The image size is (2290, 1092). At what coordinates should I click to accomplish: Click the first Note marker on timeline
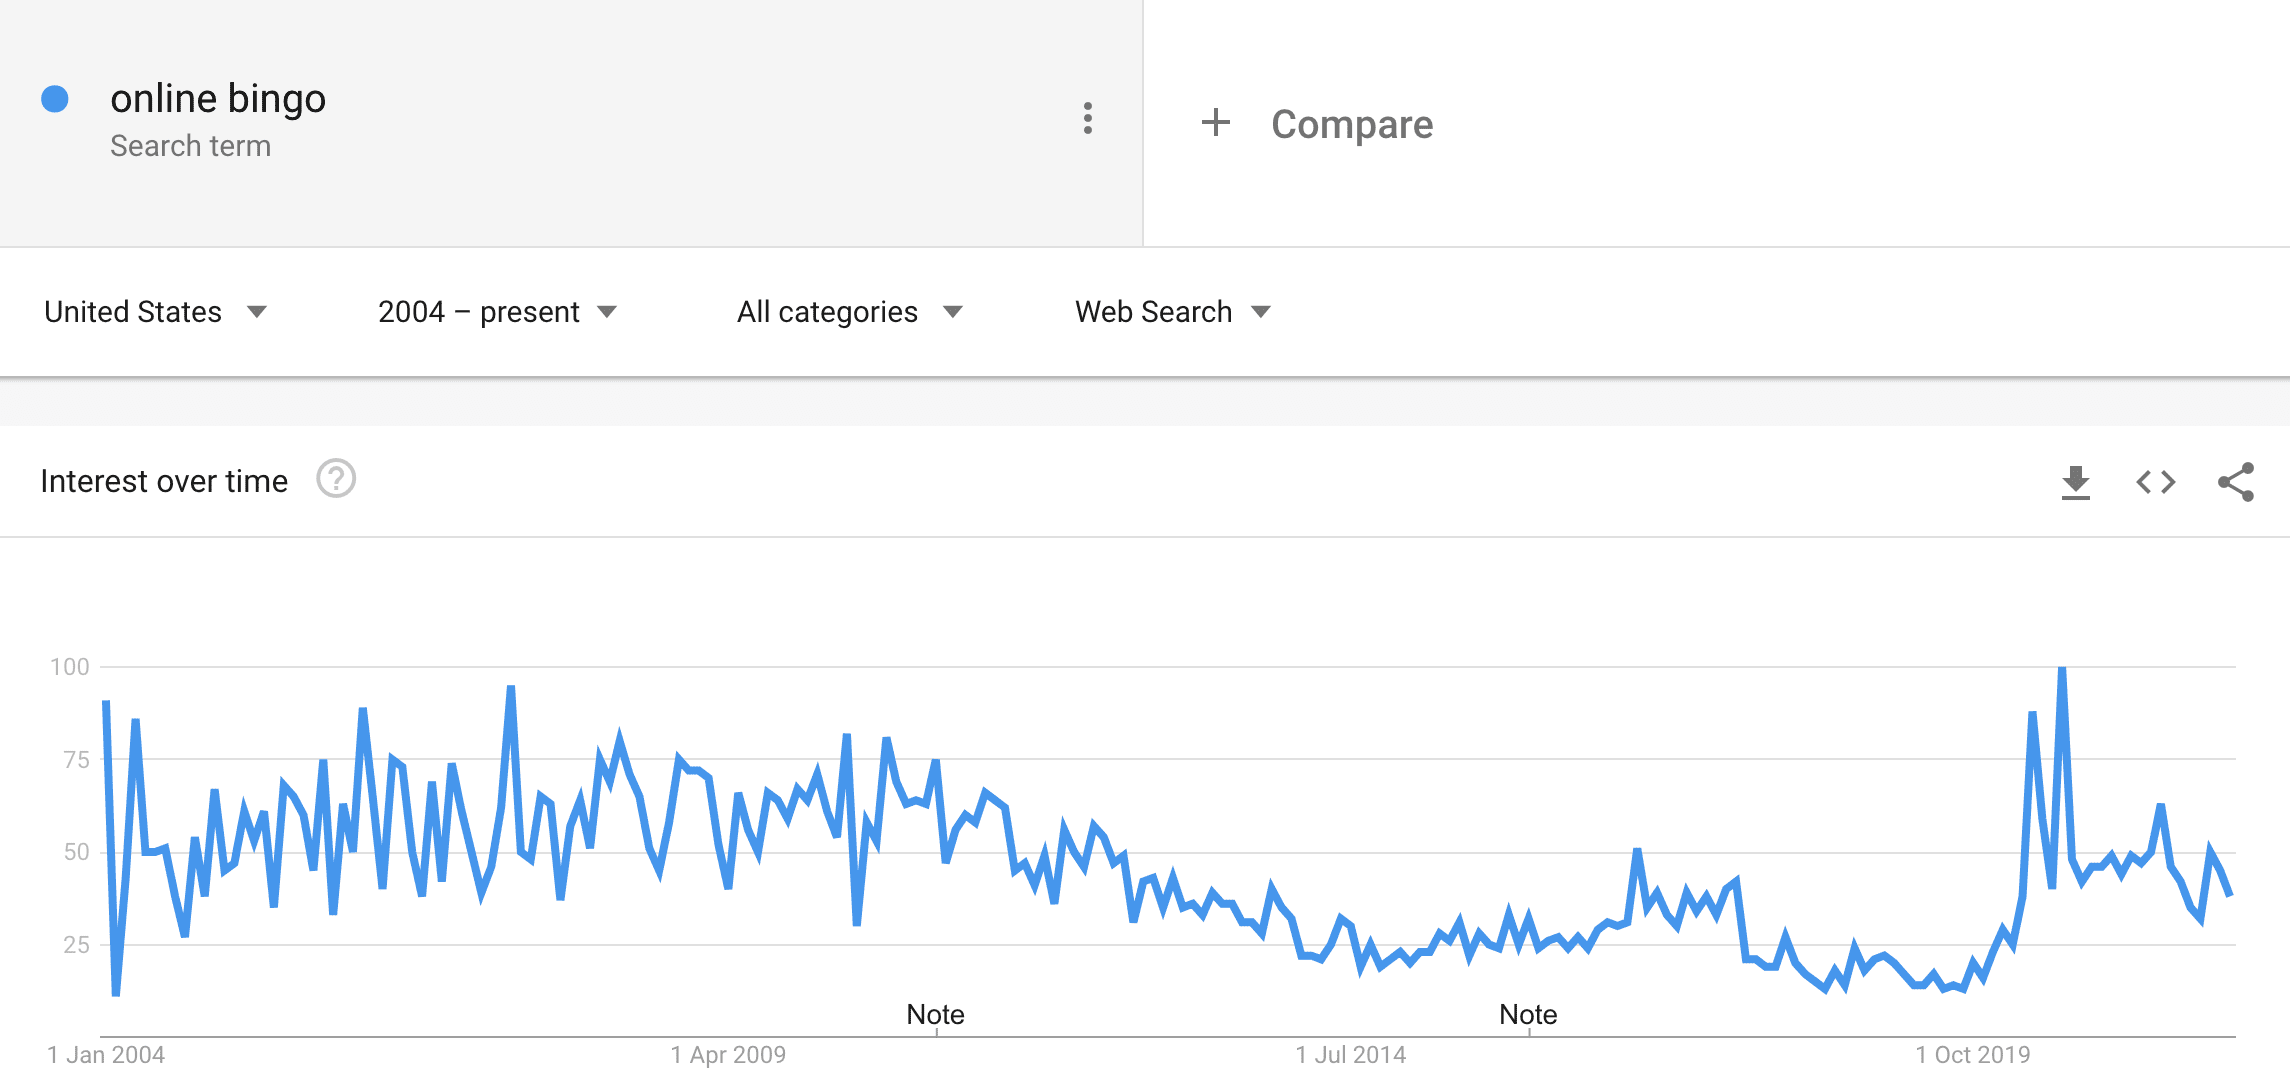[935, 1014]
